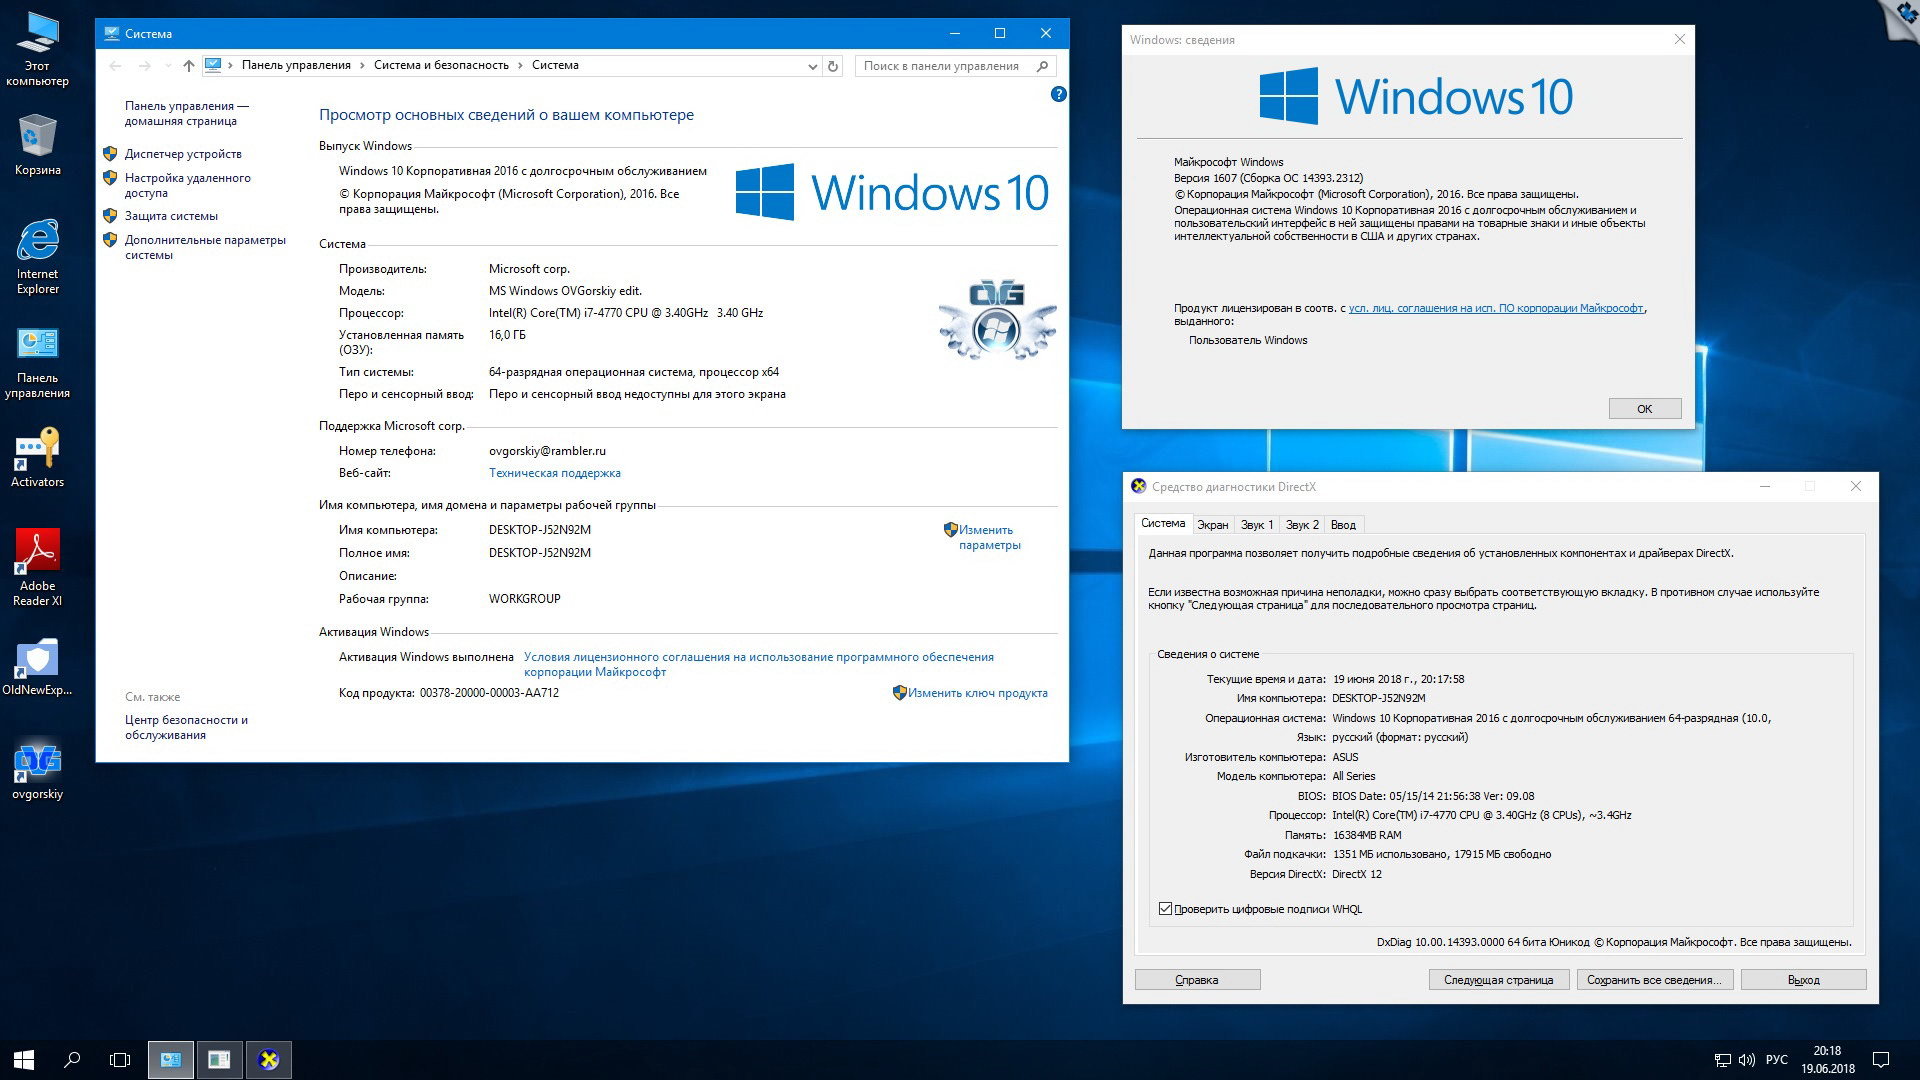
Task: Open Техническая поддержка website link
Action: [555, 473]
